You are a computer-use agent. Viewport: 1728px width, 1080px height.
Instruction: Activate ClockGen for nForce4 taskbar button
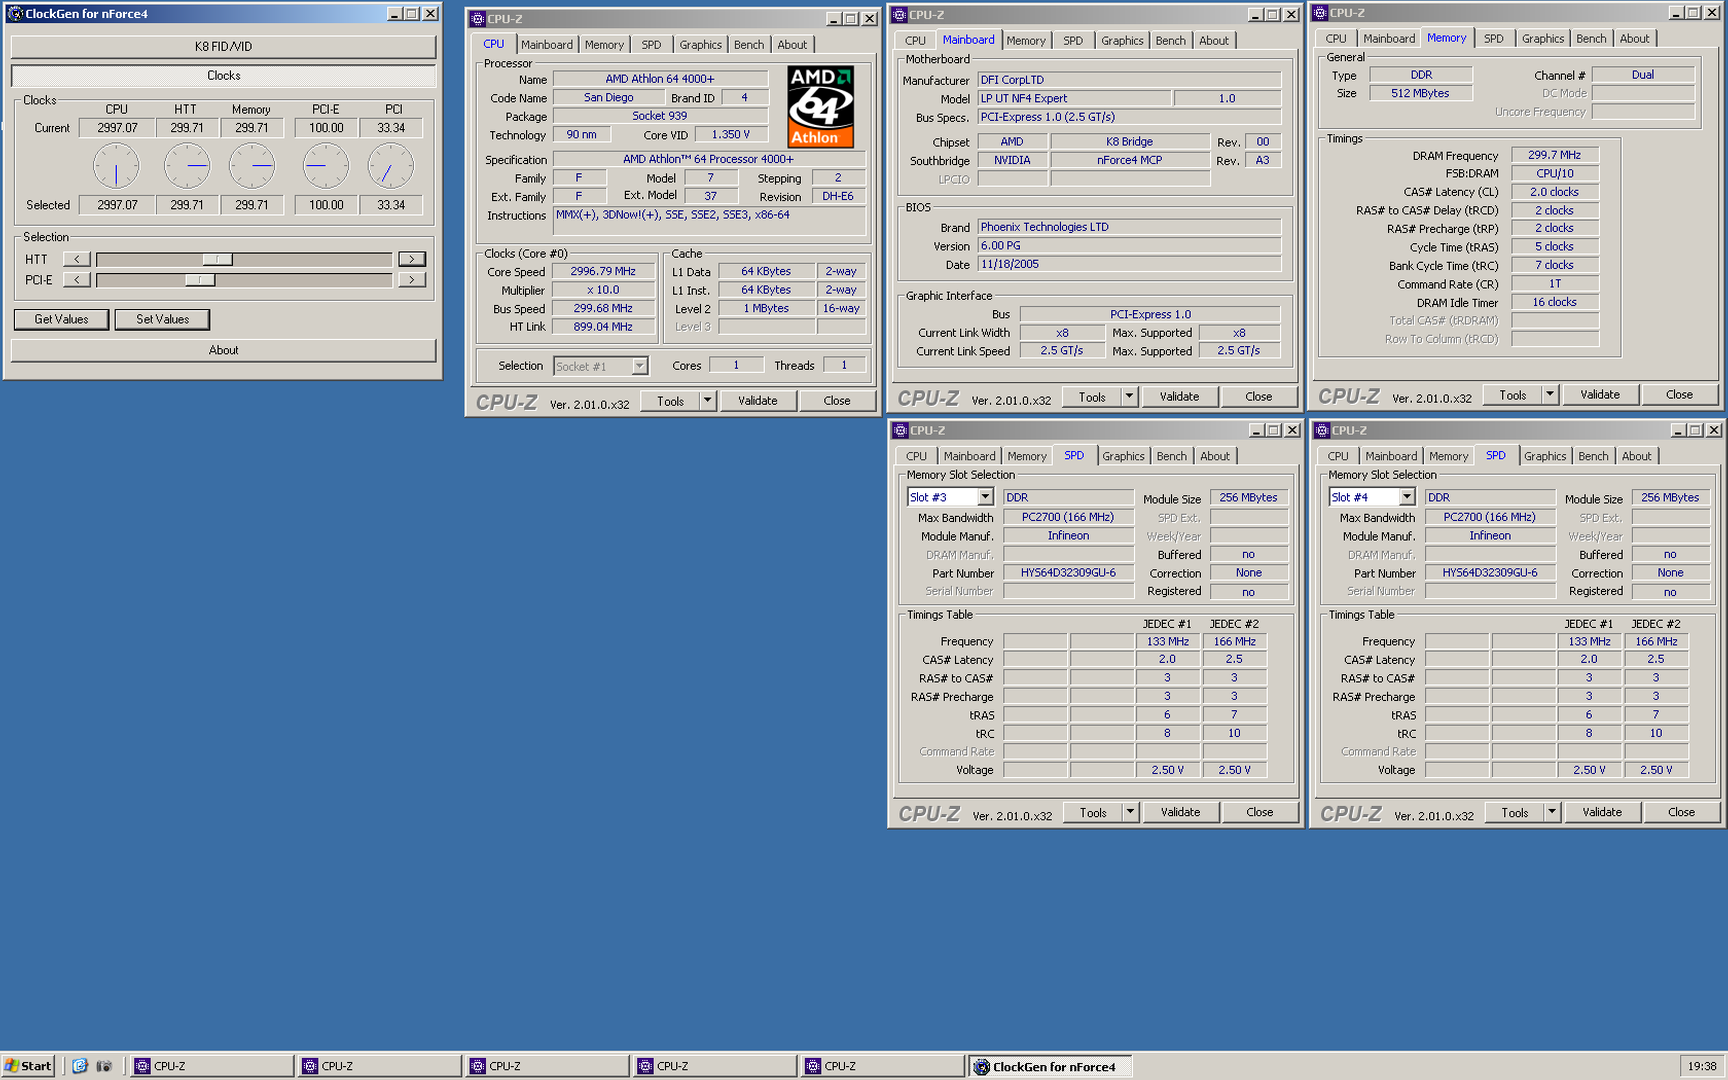pyautogui.click(x=1050, y=1066)
